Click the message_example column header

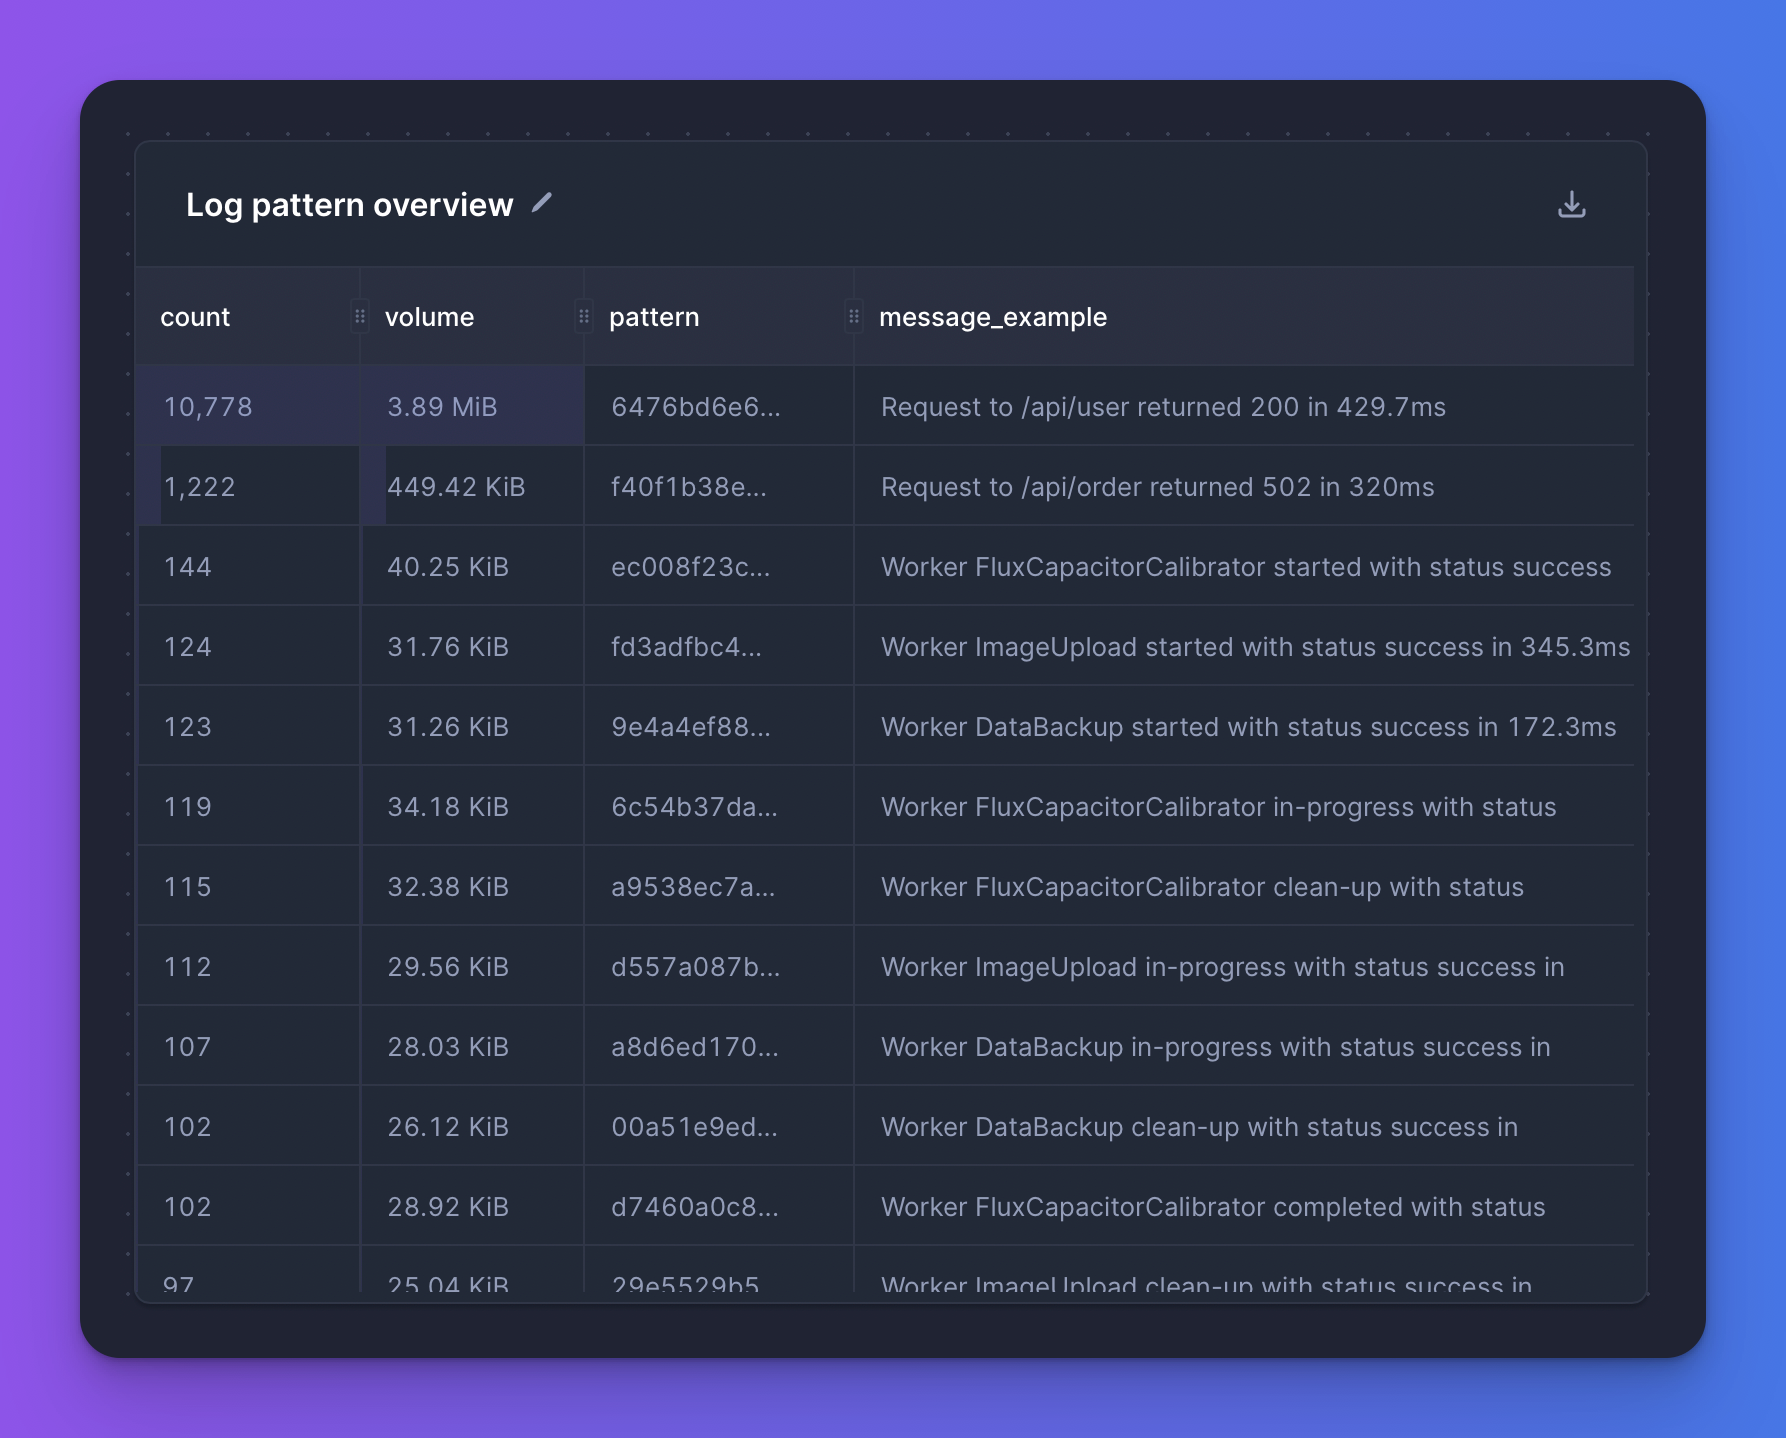tap(992, 317)
